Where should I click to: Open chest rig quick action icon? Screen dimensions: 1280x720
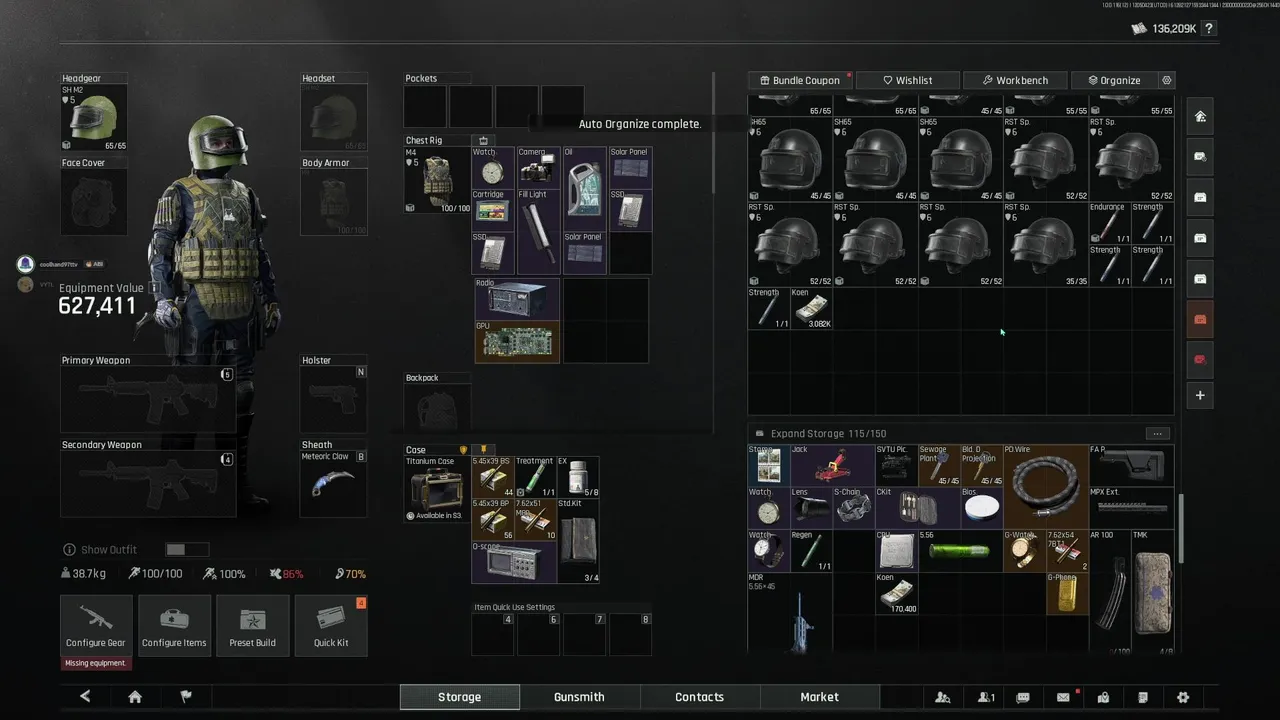[483, 140]
